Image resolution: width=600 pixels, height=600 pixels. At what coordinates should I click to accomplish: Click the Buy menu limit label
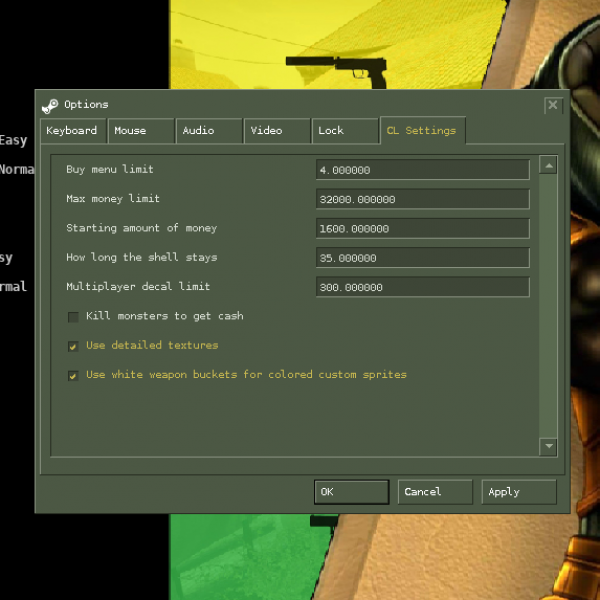click(x=110, y=170)
